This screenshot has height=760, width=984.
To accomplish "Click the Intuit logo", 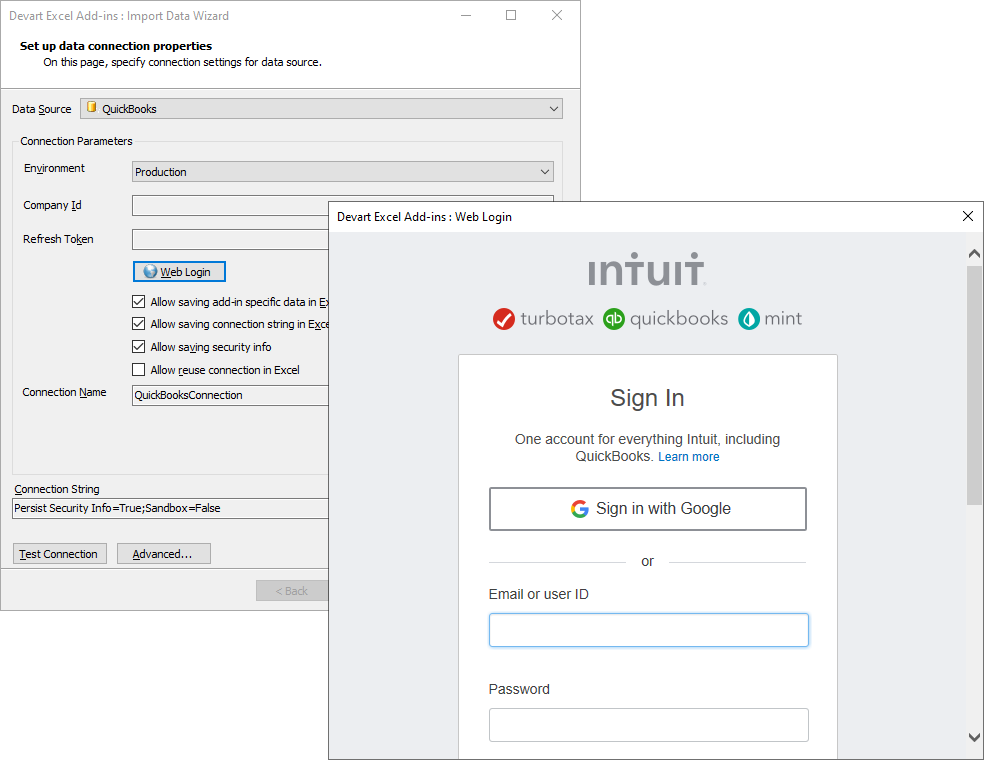I will coord(646,269).
